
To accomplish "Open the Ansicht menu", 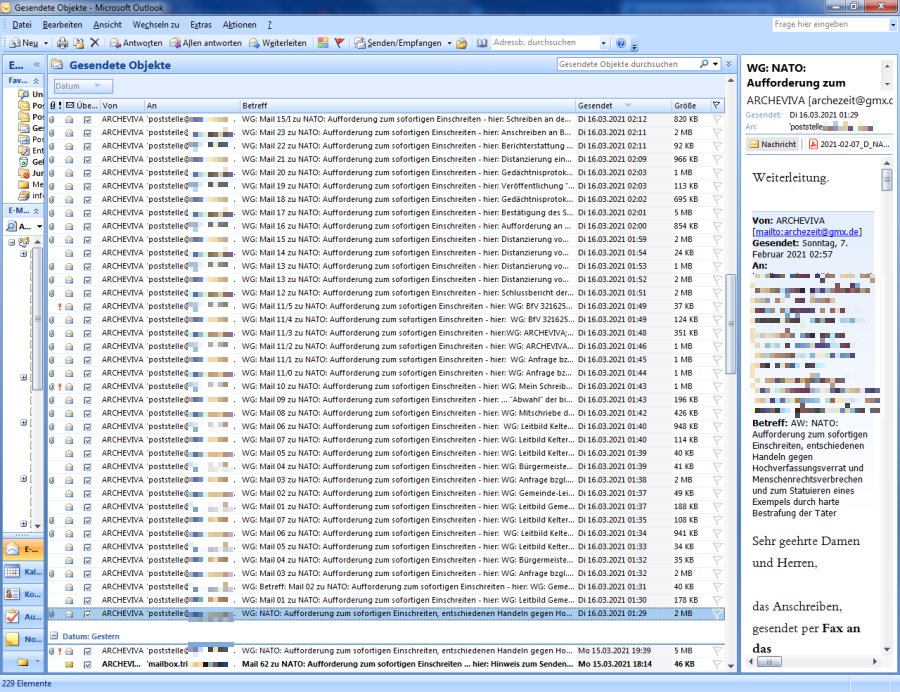I will [x=107, y=25].
